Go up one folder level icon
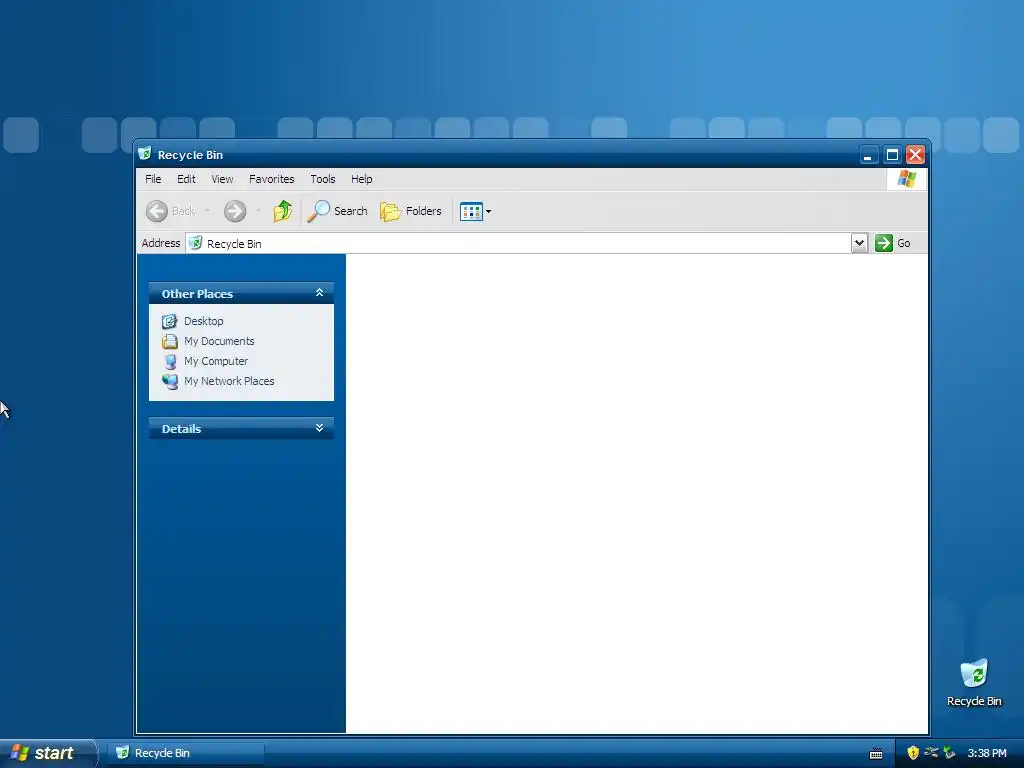1024x768 pixels. [x=283, y=211]
